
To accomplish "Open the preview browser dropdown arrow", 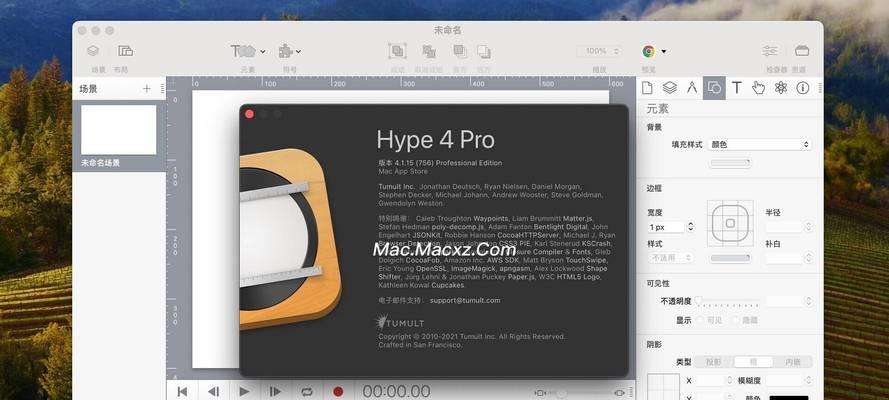I will point(663,52).
